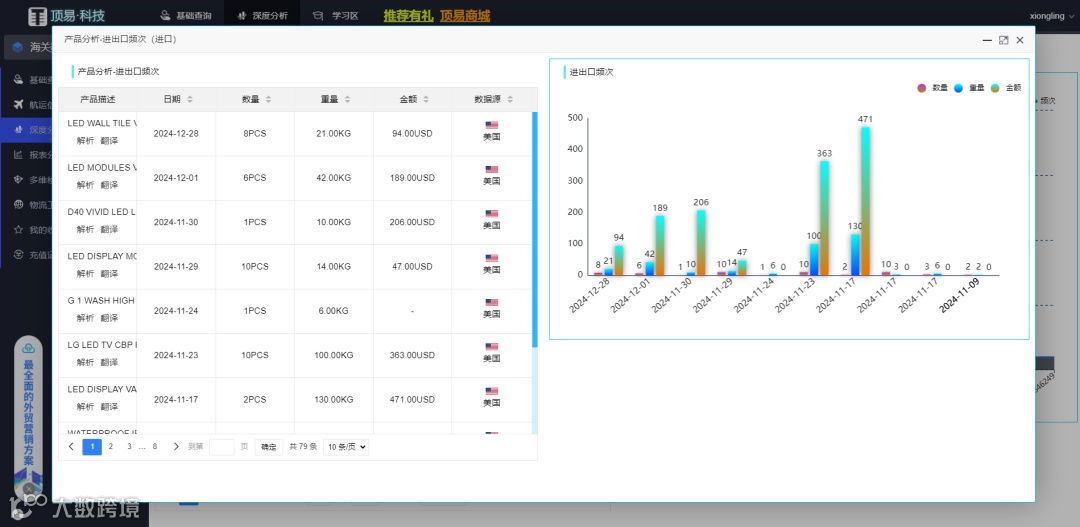
Task: Click 解析 under LED DISPLAY VA row
Action: pyautogui.click(x=85, y=406)
